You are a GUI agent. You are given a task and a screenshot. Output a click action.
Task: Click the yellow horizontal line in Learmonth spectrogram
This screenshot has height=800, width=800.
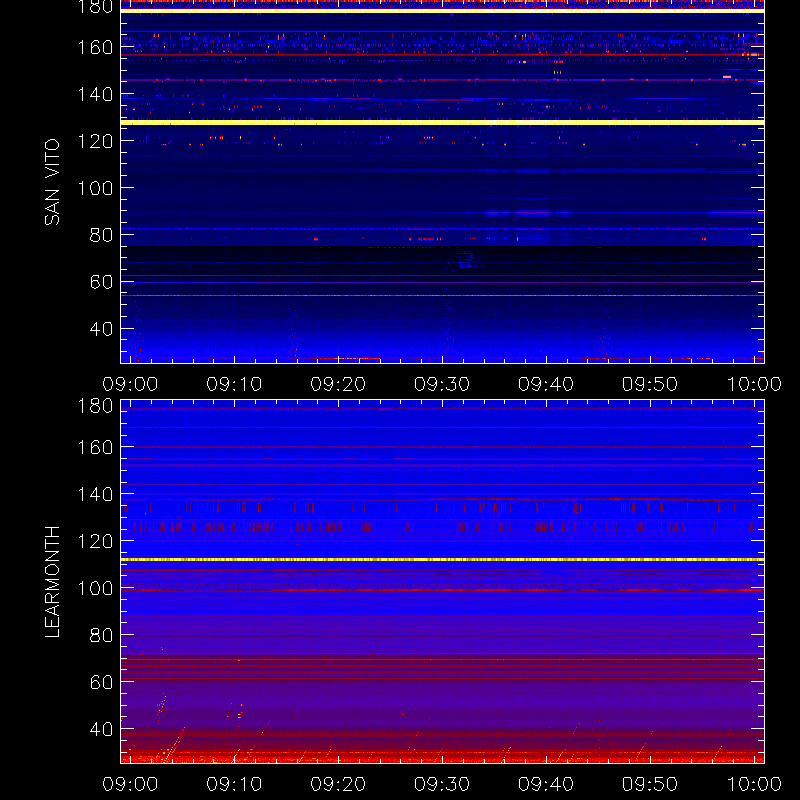[x=442, y=560]
